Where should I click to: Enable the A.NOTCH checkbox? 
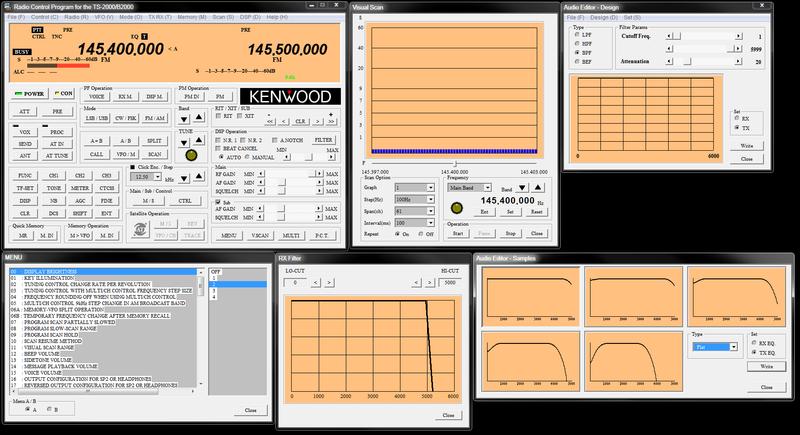[x=274, y=140]
